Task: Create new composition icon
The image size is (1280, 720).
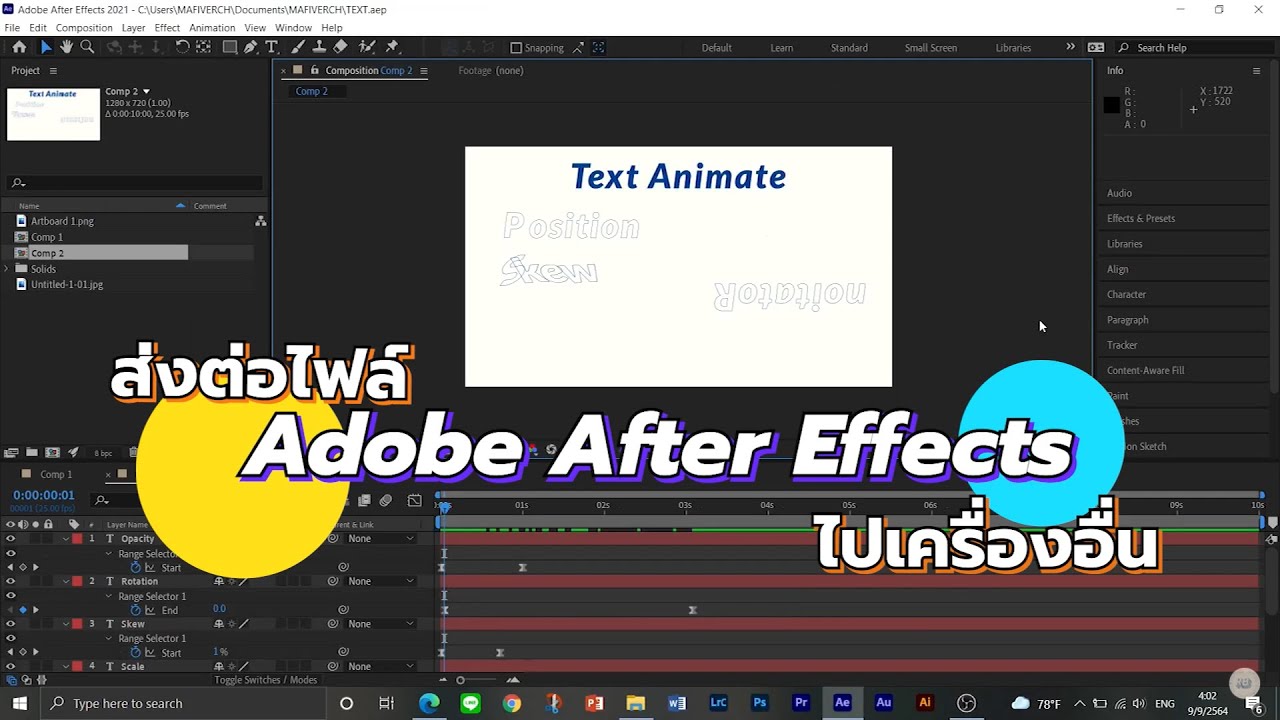Action: pyautogui.click(x=52, y=453)
